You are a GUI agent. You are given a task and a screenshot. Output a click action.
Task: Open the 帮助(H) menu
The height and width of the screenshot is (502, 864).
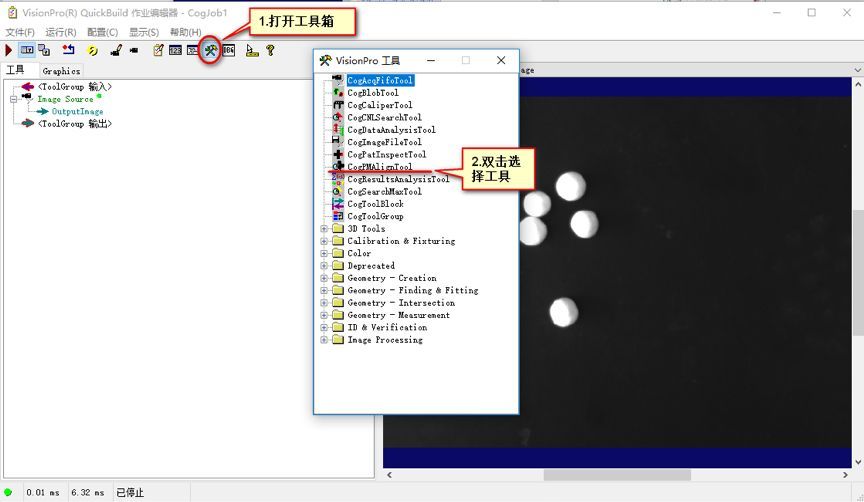click(185, 32)
